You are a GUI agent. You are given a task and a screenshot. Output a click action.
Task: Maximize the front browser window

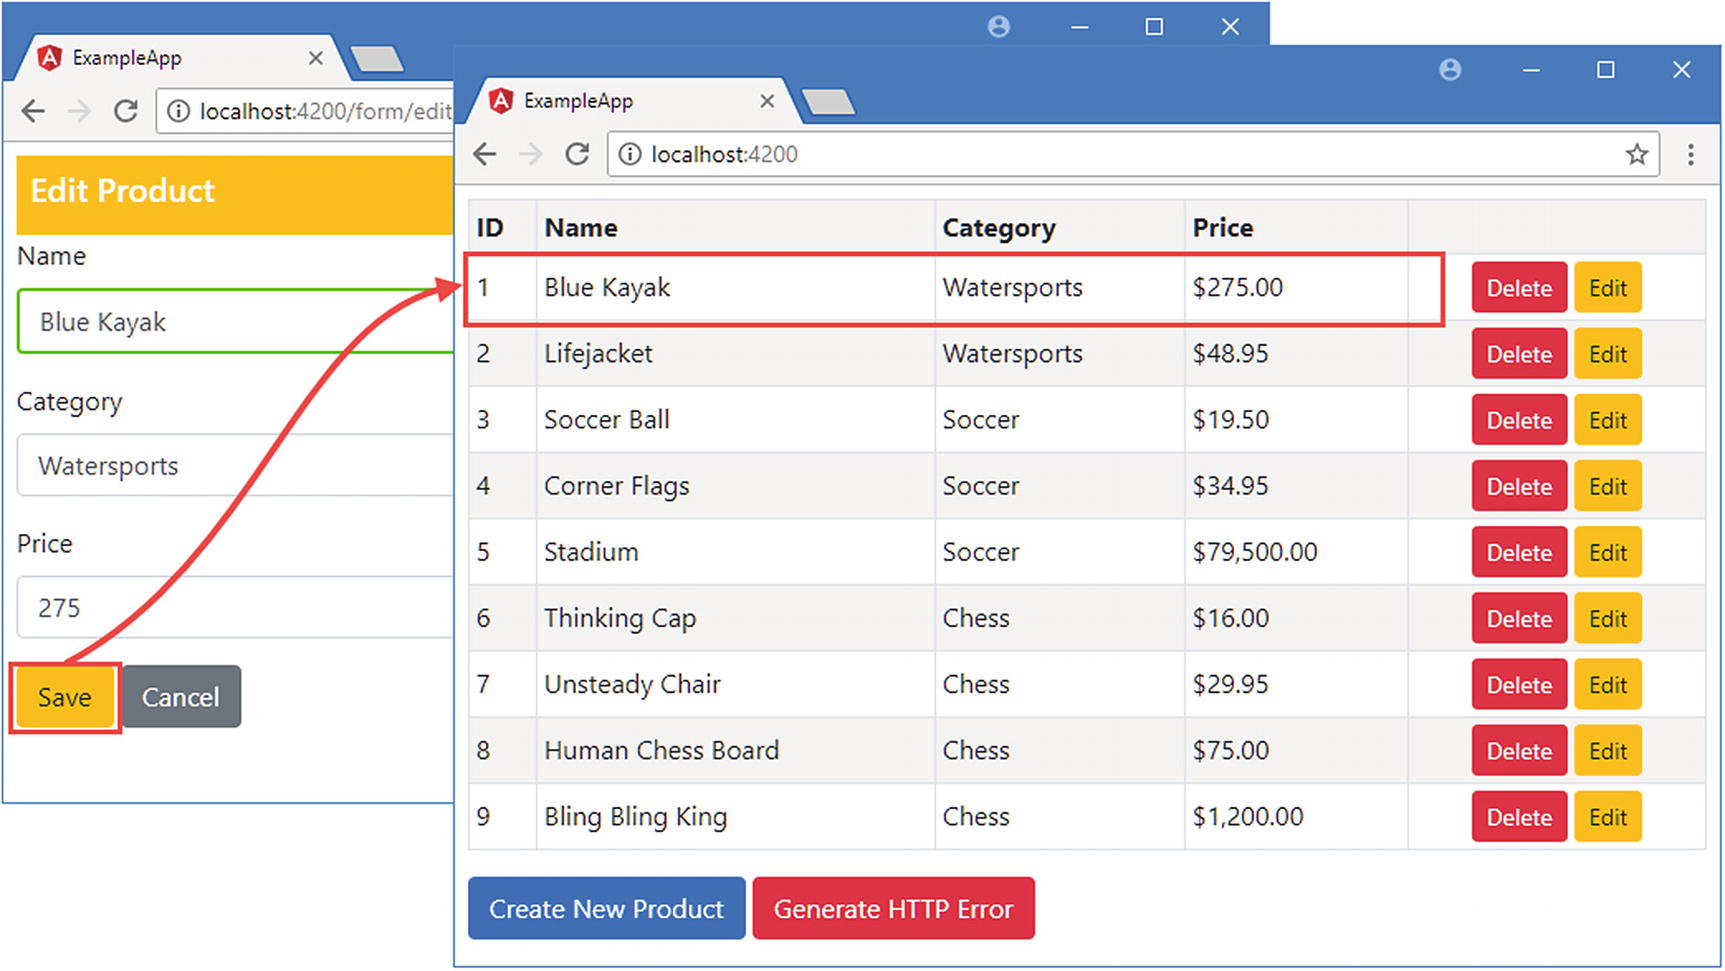coord(1606,69)
